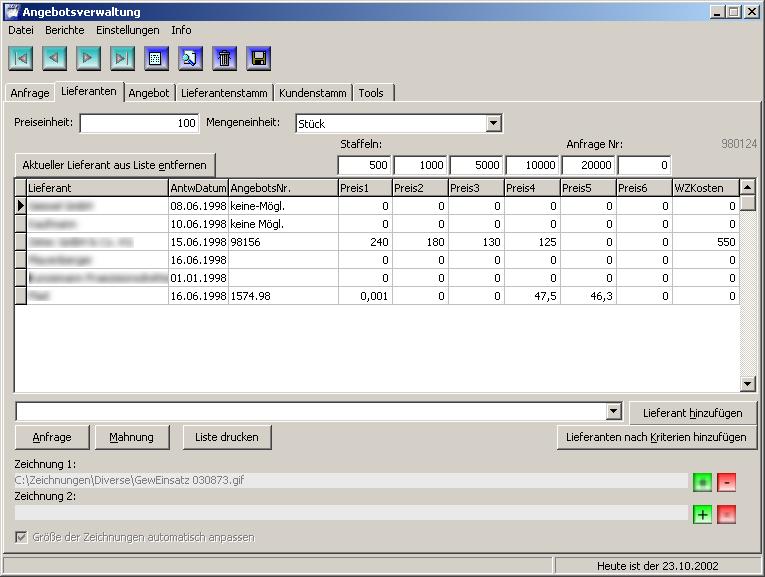
Task: Select the Preis5 cell '46,3'
Action: tap(588, 296)
